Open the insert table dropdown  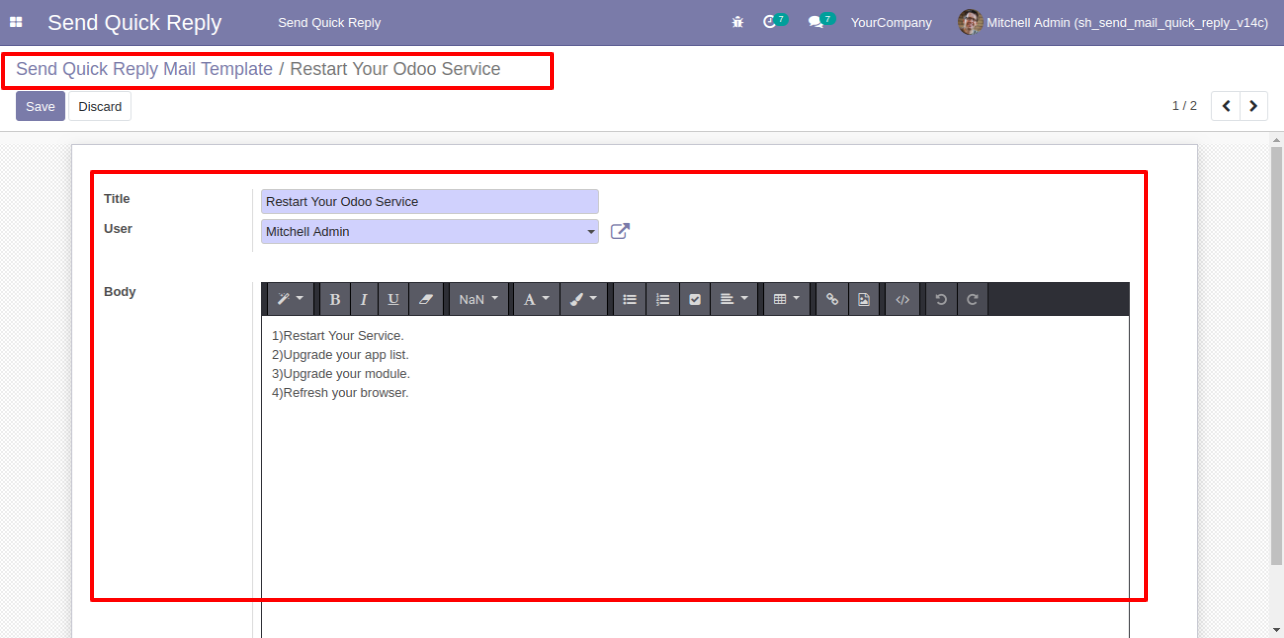tap(787, 299)
